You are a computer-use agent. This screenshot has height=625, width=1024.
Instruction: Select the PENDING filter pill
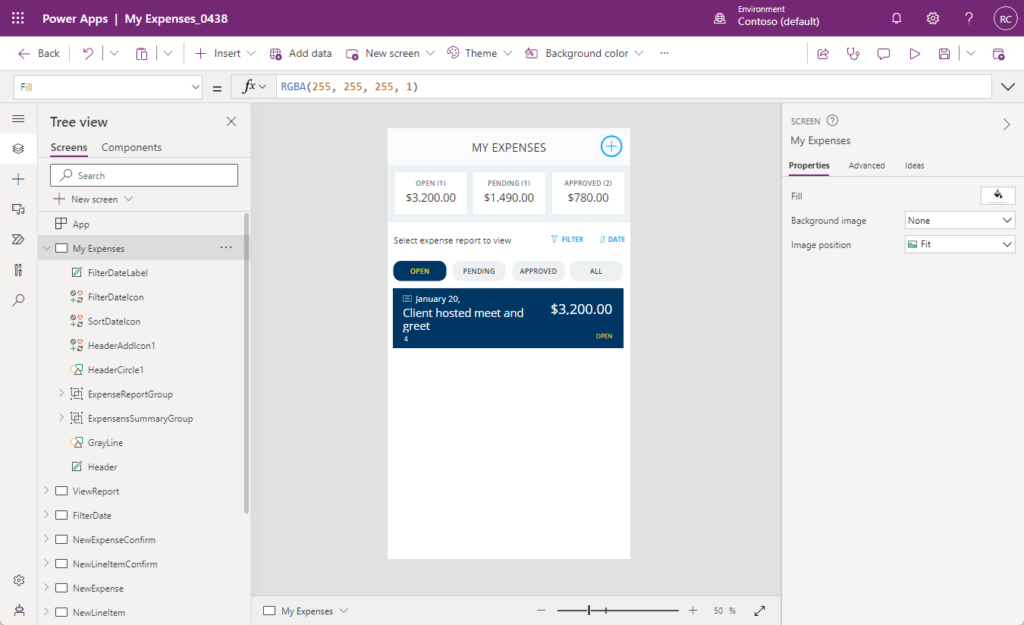point(479,271)
